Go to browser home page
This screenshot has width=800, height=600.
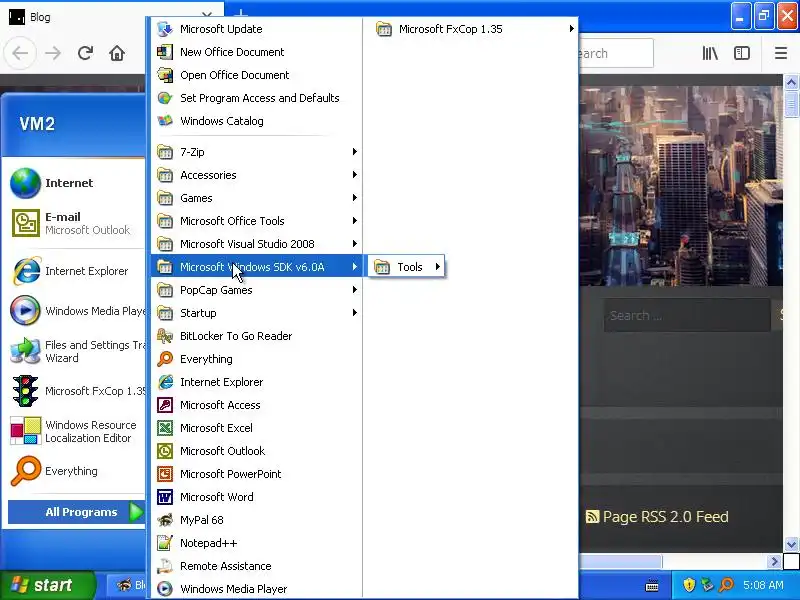click(117, 53)
